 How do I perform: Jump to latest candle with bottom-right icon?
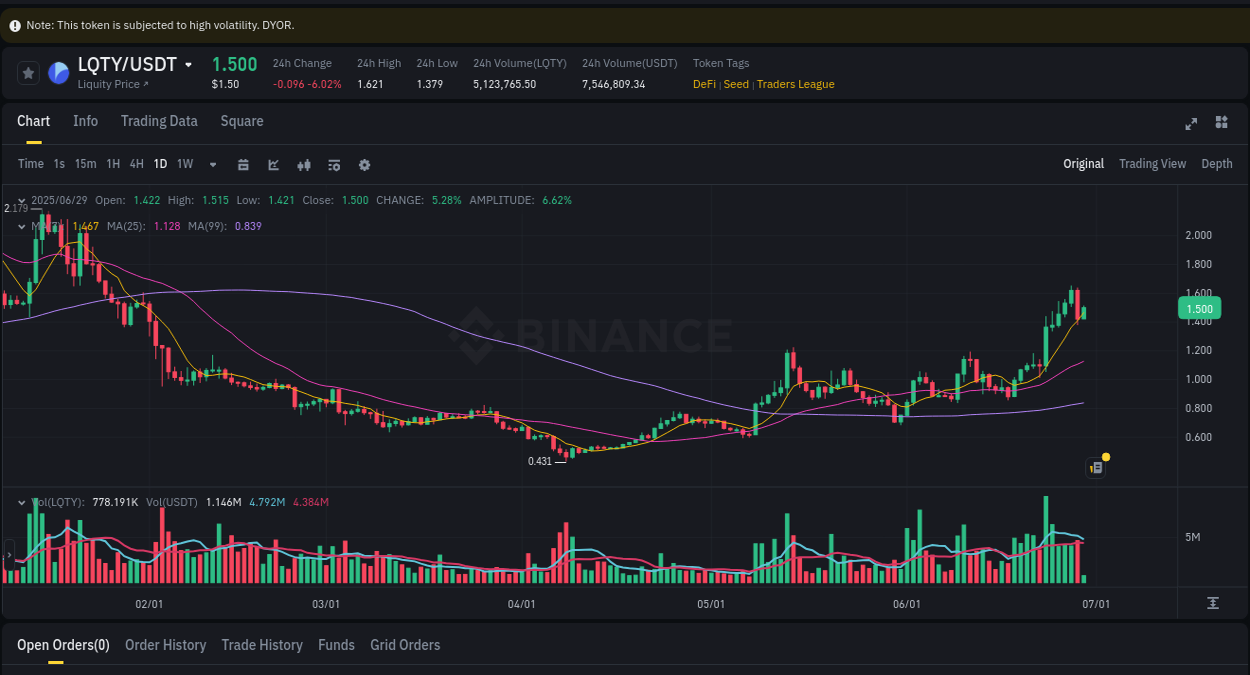pos(1212,603)
